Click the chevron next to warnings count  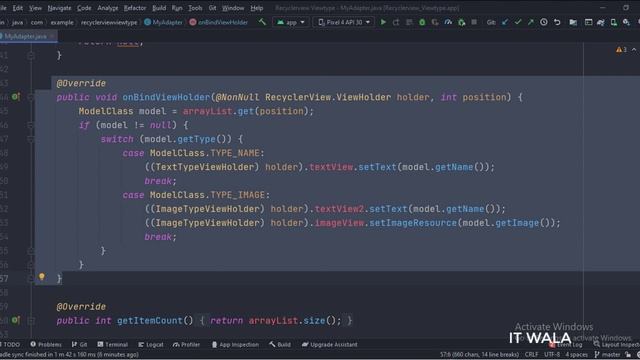pyautogui.click(x=634, y=49)
